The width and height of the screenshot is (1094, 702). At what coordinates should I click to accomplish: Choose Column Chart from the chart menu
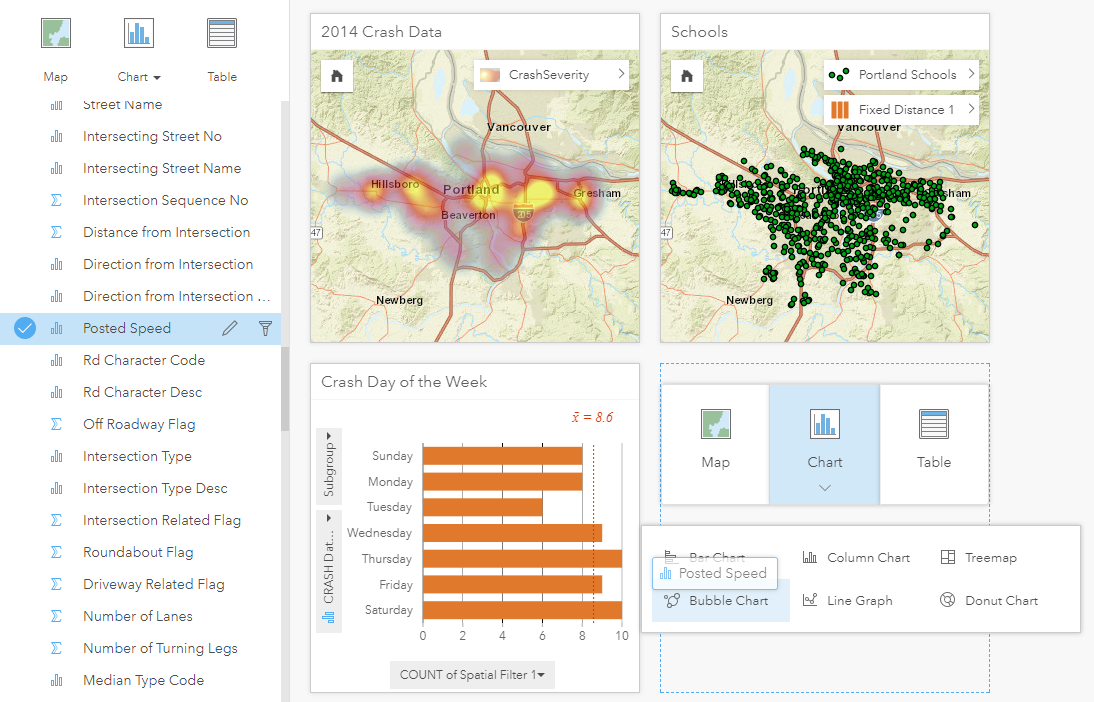(856, 558)
